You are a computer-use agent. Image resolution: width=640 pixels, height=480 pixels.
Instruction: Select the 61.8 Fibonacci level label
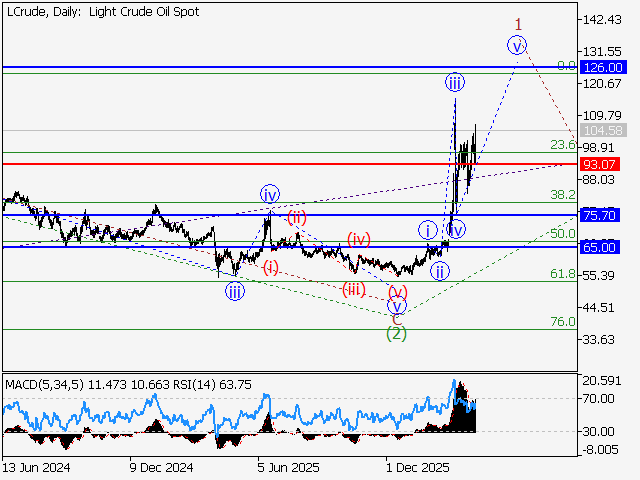563,274
